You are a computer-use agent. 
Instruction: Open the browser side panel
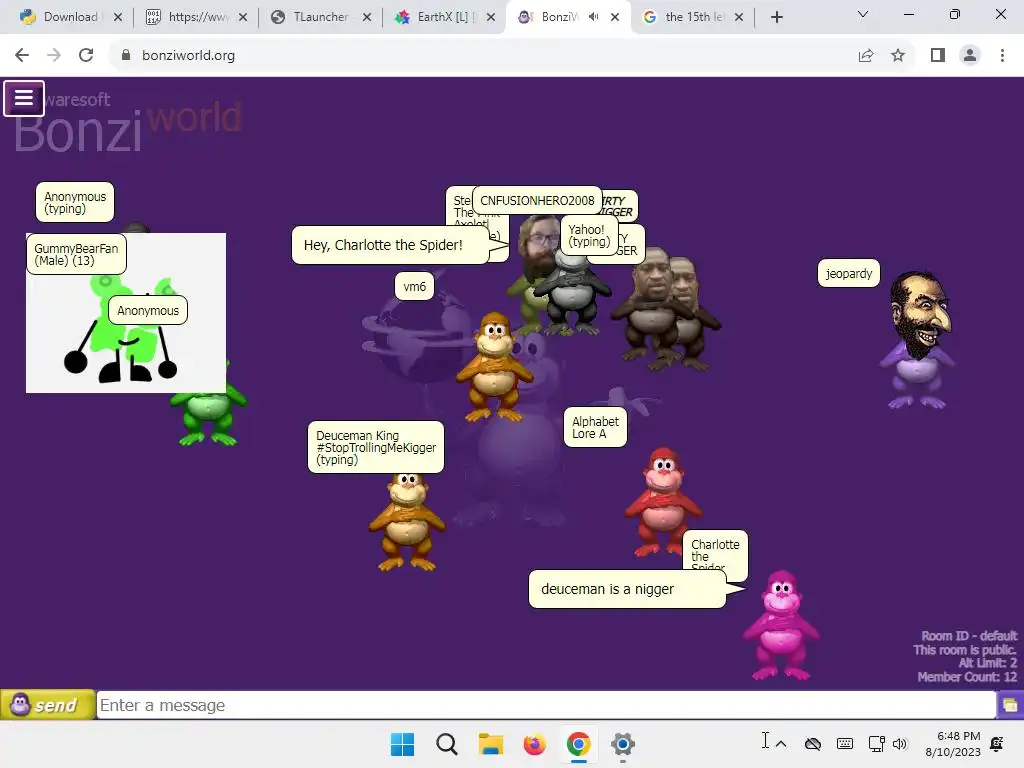938,55
